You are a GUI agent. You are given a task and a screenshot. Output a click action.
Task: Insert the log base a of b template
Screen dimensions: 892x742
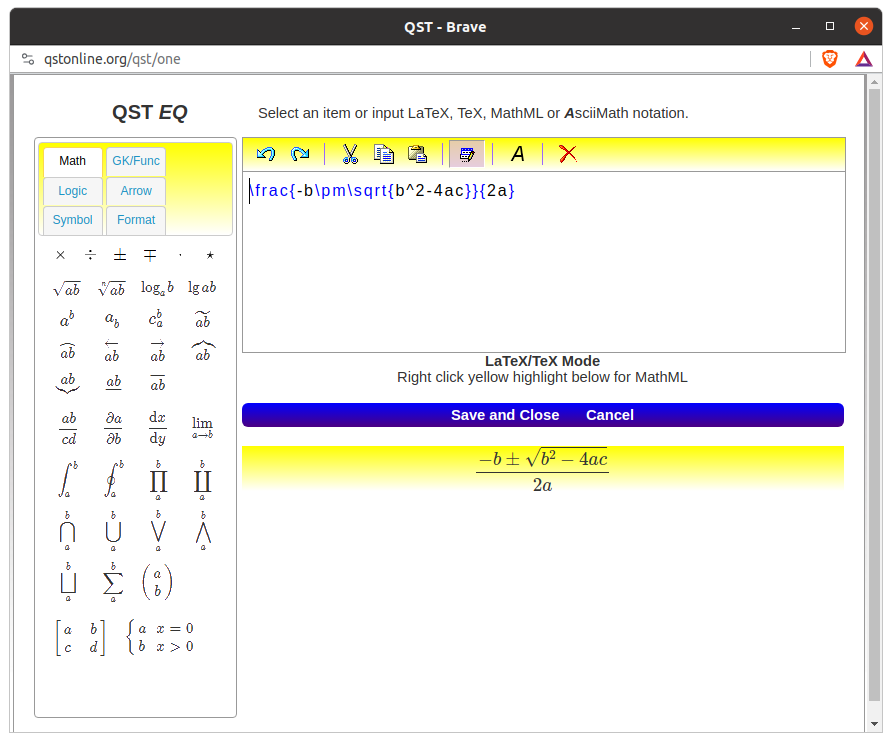click(157, 288)
